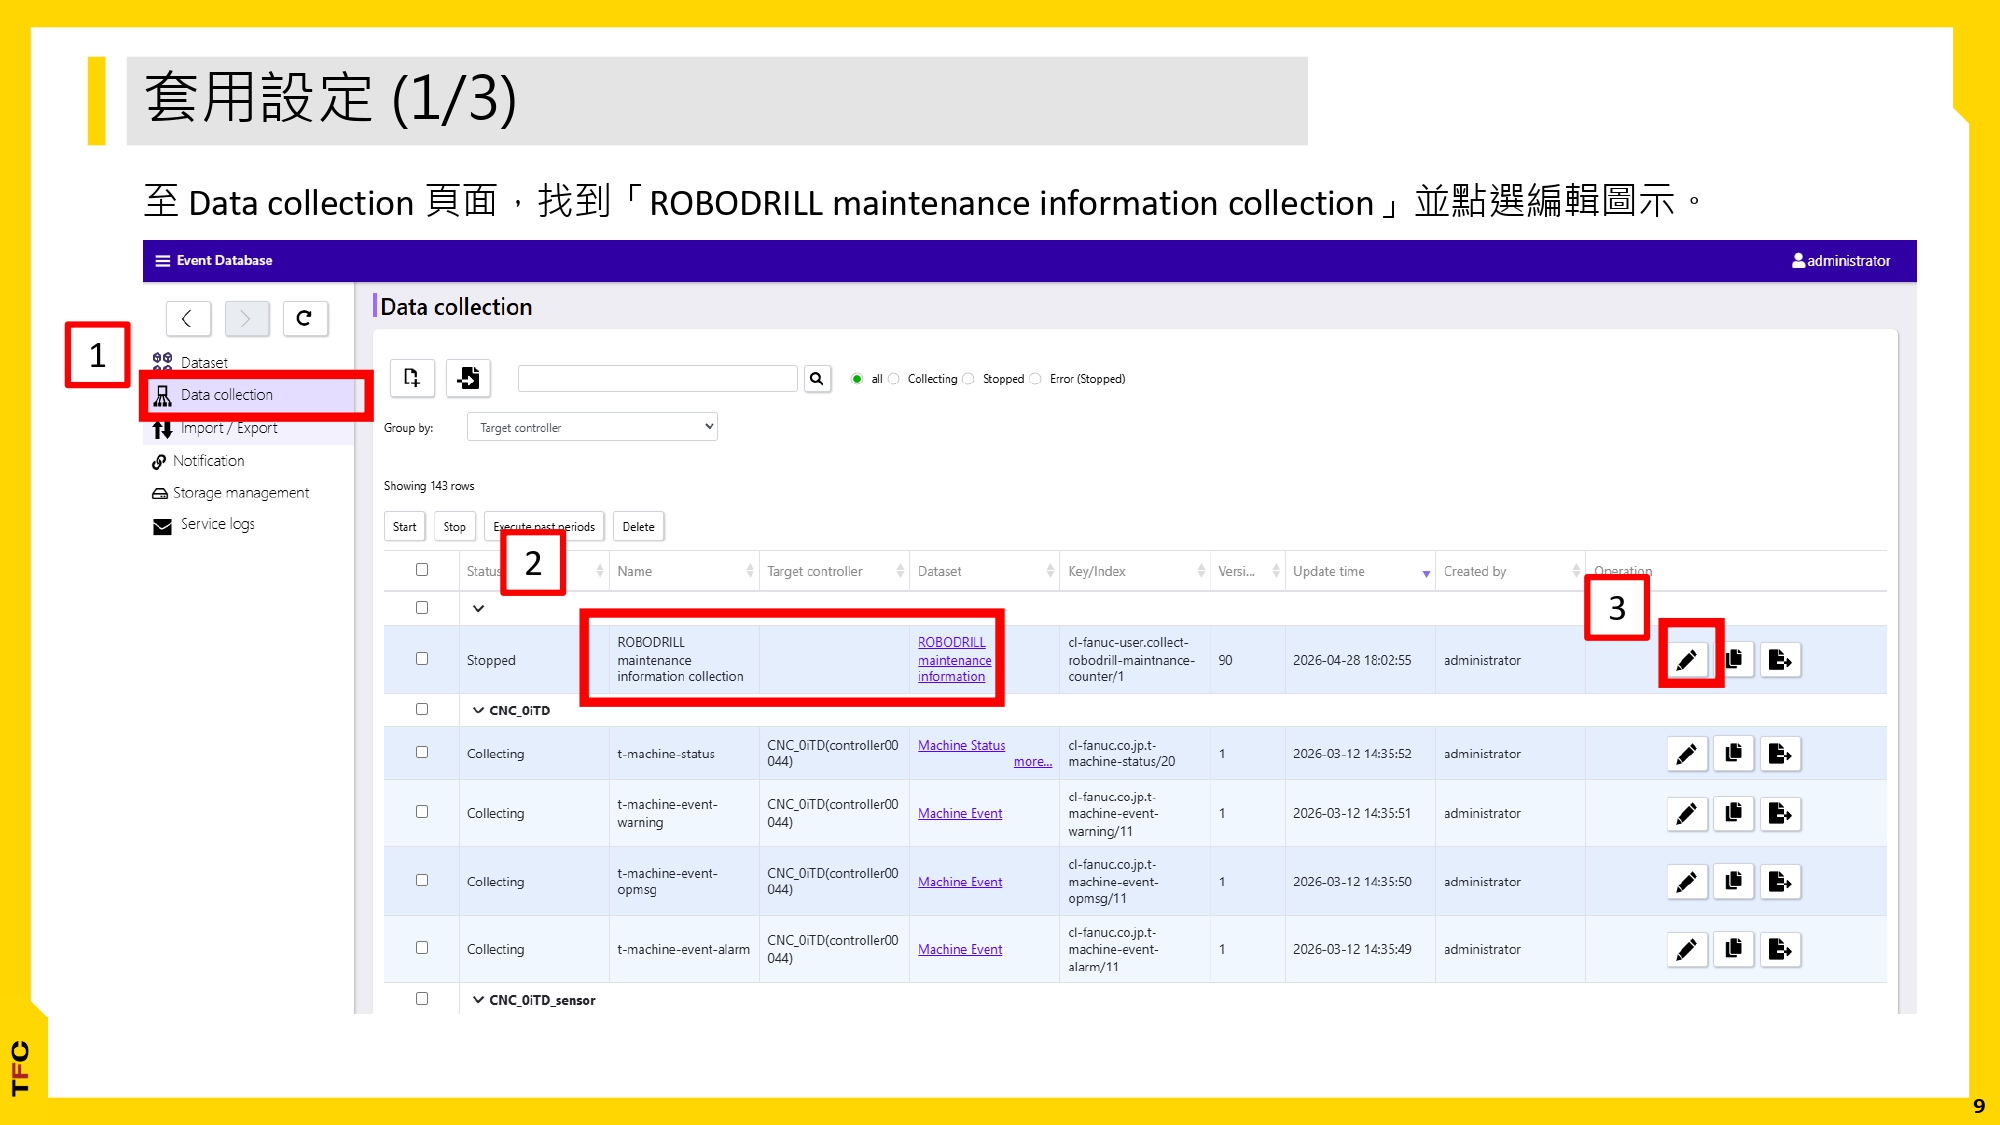This screenshot has width=2000, height=1125.
Task: Export the t-machine-event-alarm row
Action: pos(1780,949)
